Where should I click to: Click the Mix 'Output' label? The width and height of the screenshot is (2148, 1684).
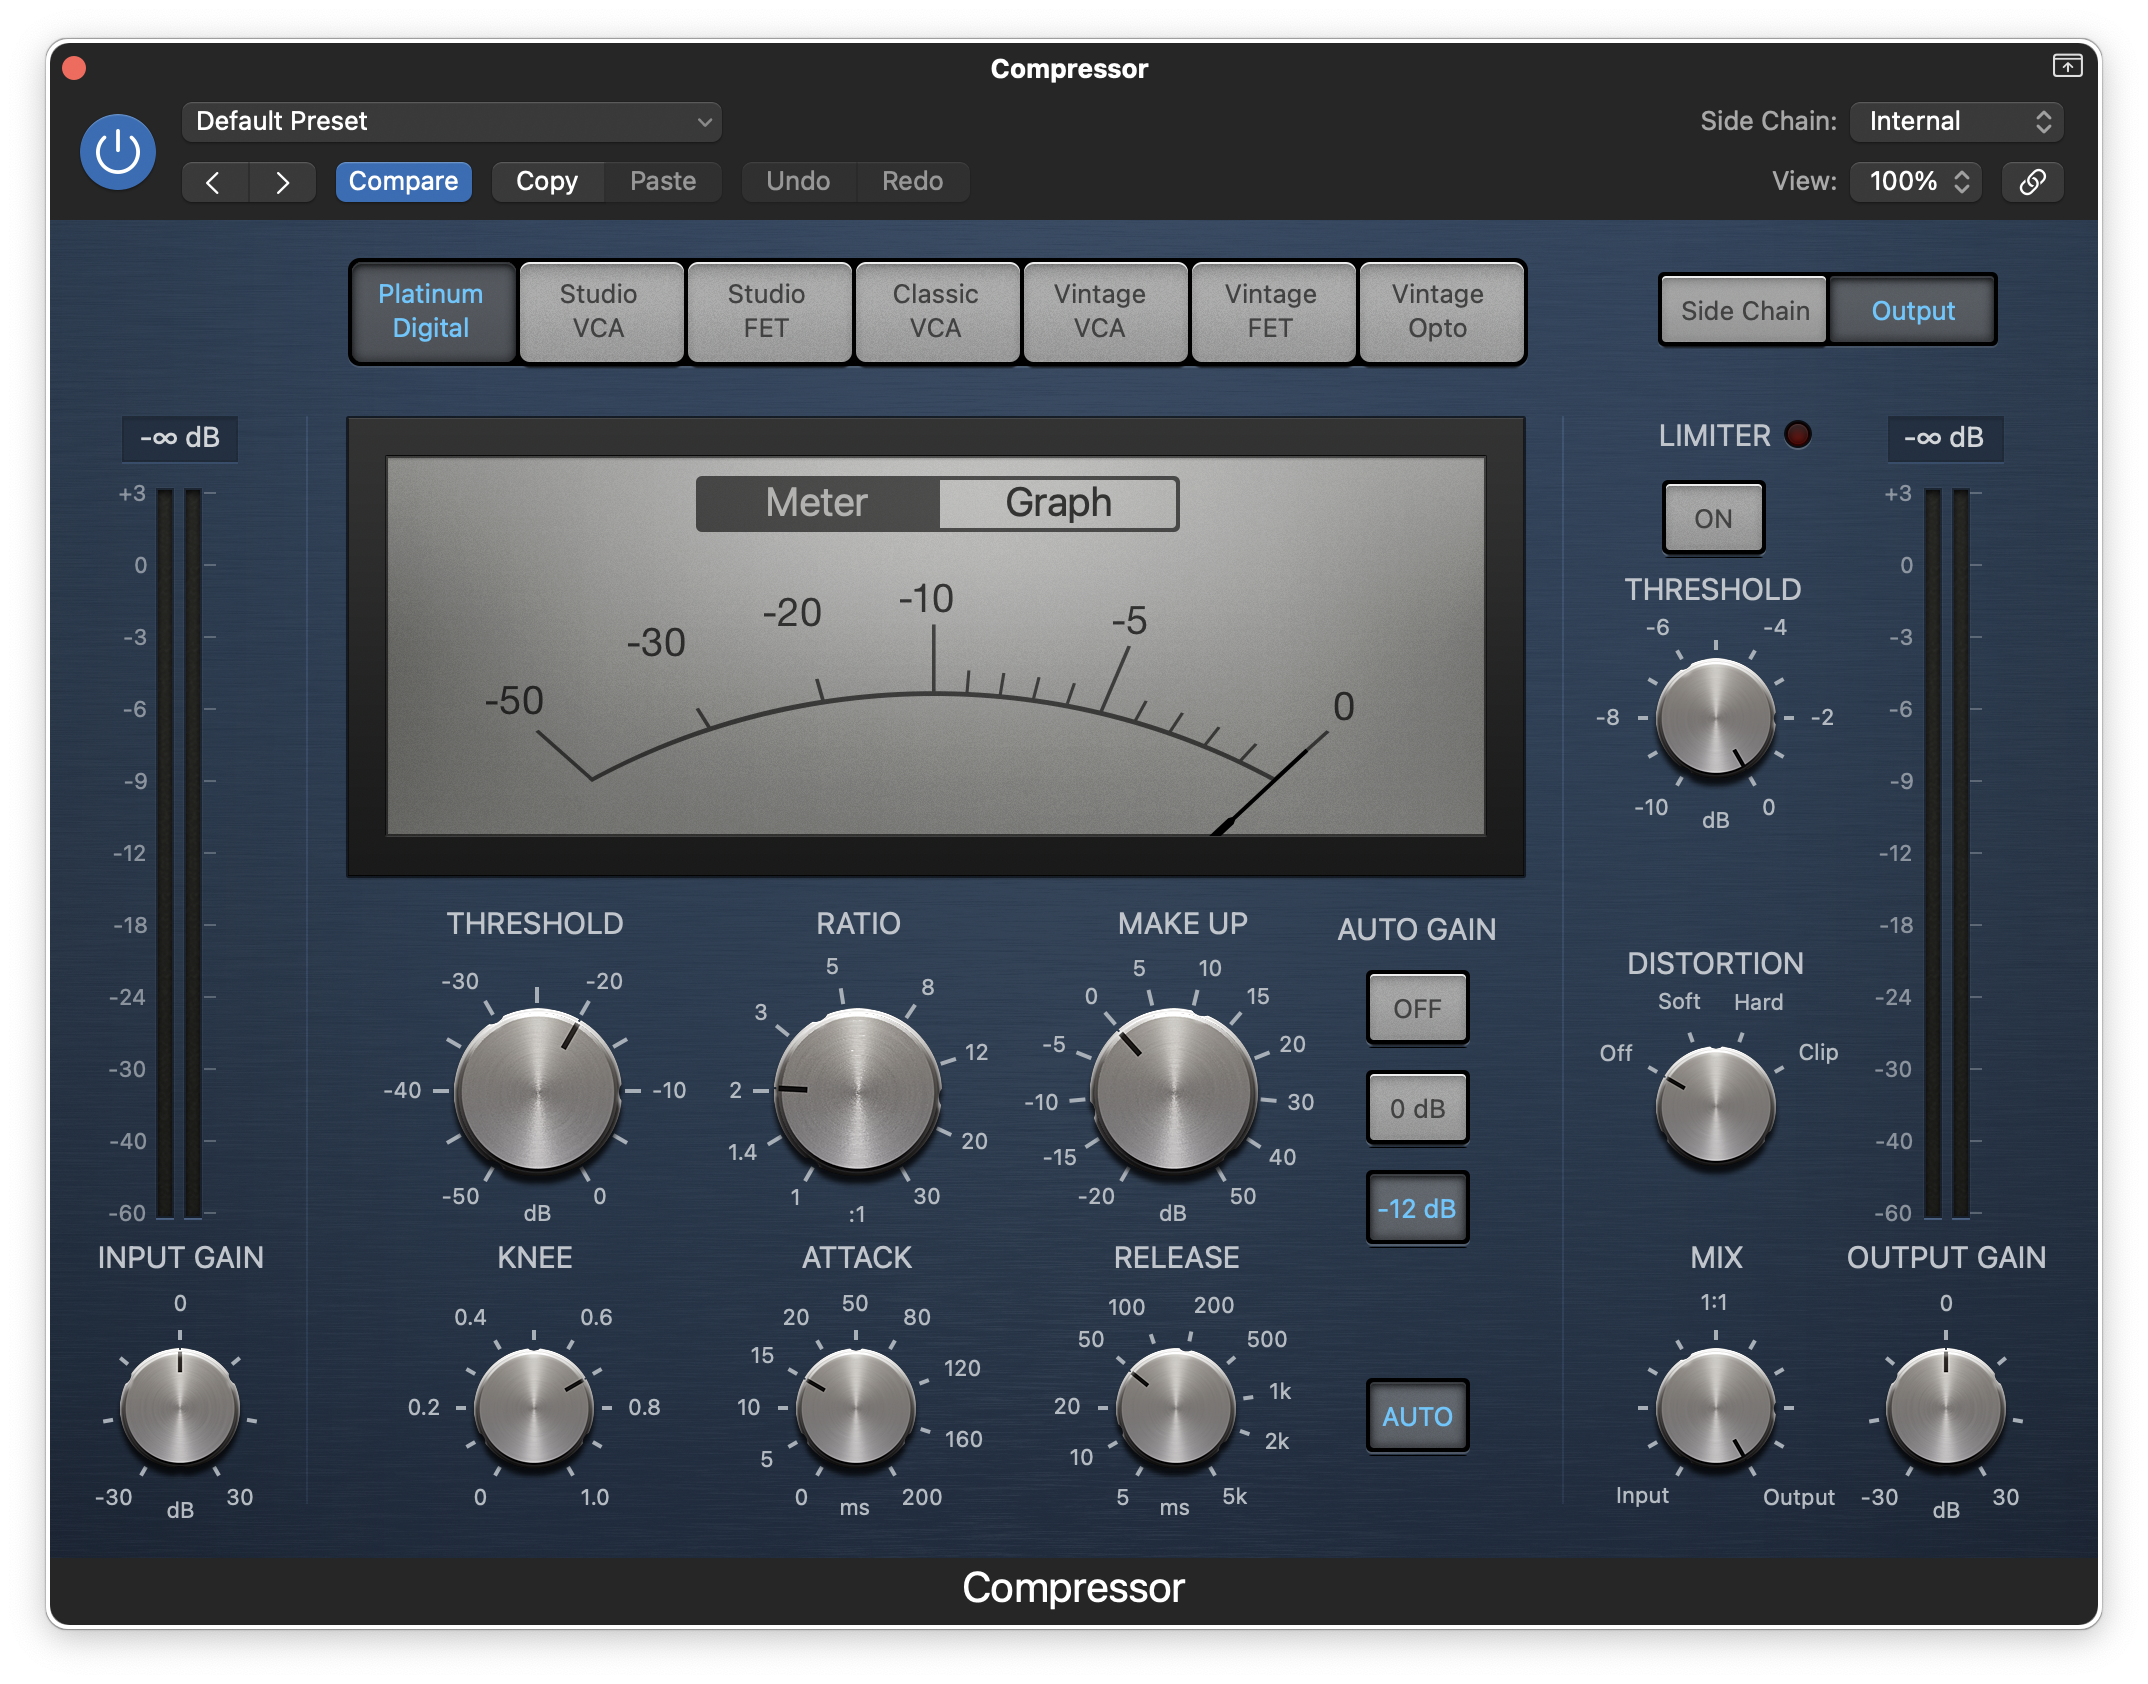[1798, 1496]
